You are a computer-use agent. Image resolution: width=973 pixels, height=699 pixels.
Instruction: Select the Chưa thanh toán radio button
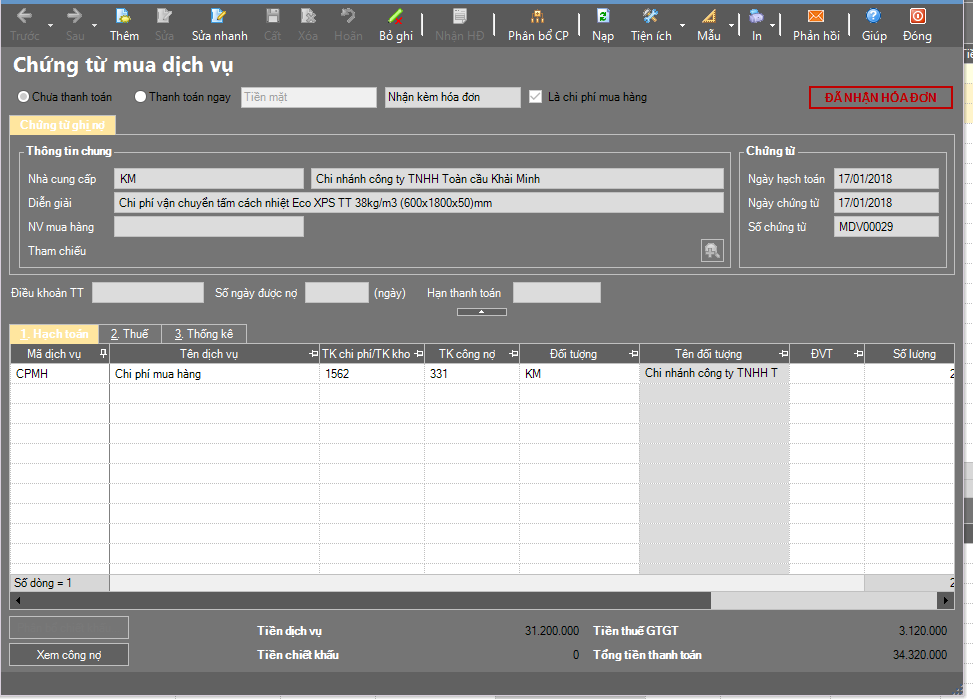(24, 97)
